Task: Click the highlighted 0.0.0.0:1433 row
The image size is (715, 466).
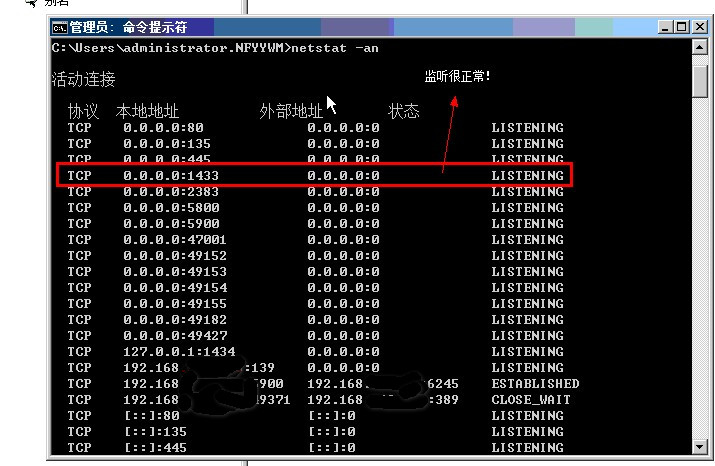Action: (x=314, y=175)
